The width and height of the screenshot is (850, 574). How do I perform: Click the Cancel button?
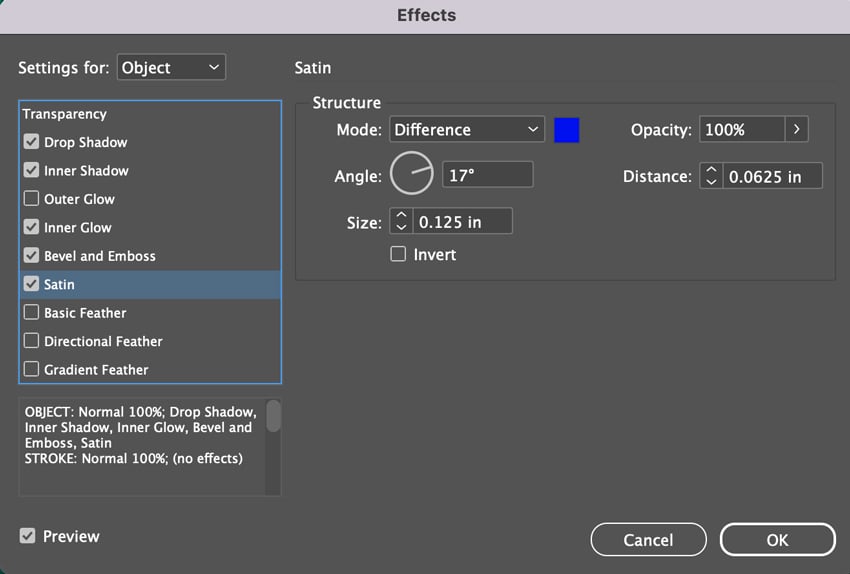pyautogui.click(x=648, y=540)
